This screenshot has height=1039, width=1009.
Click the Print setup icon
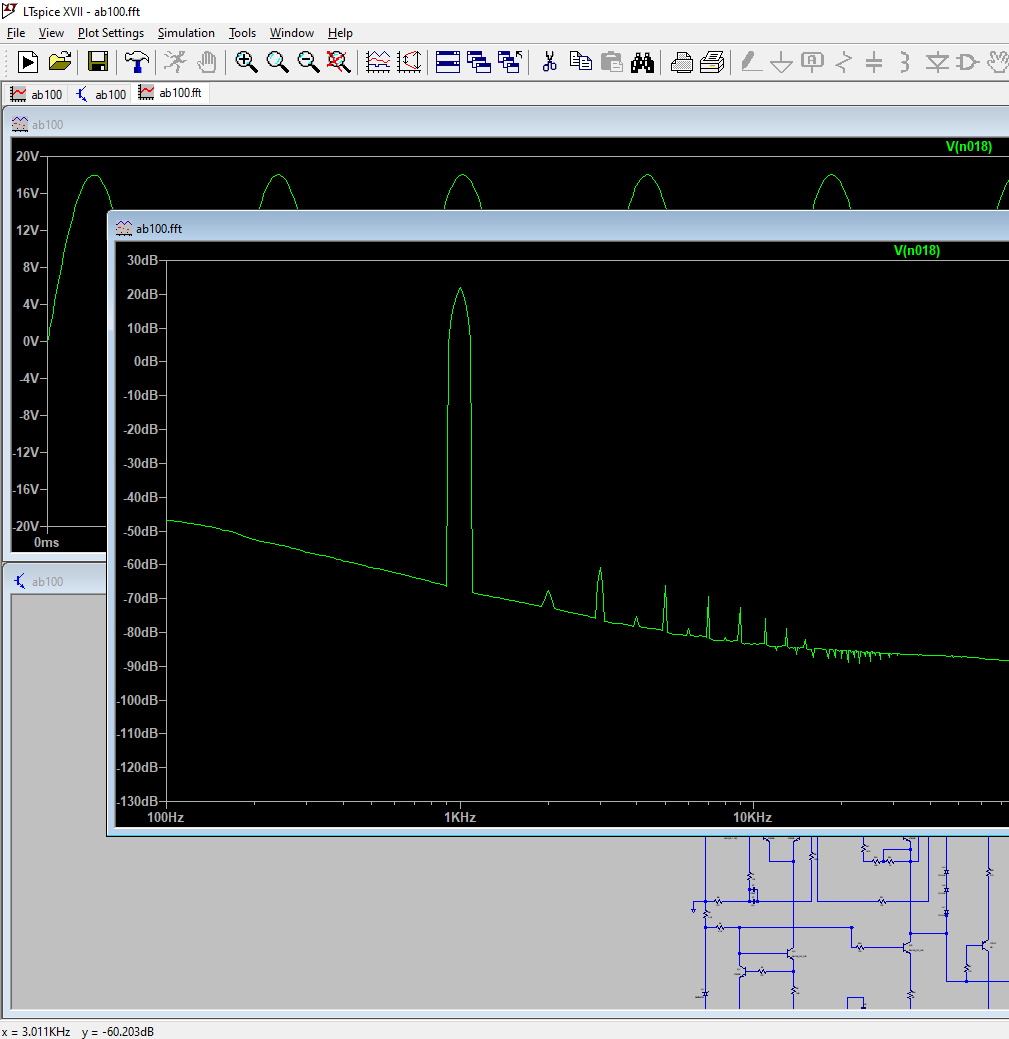pos(682,62)
